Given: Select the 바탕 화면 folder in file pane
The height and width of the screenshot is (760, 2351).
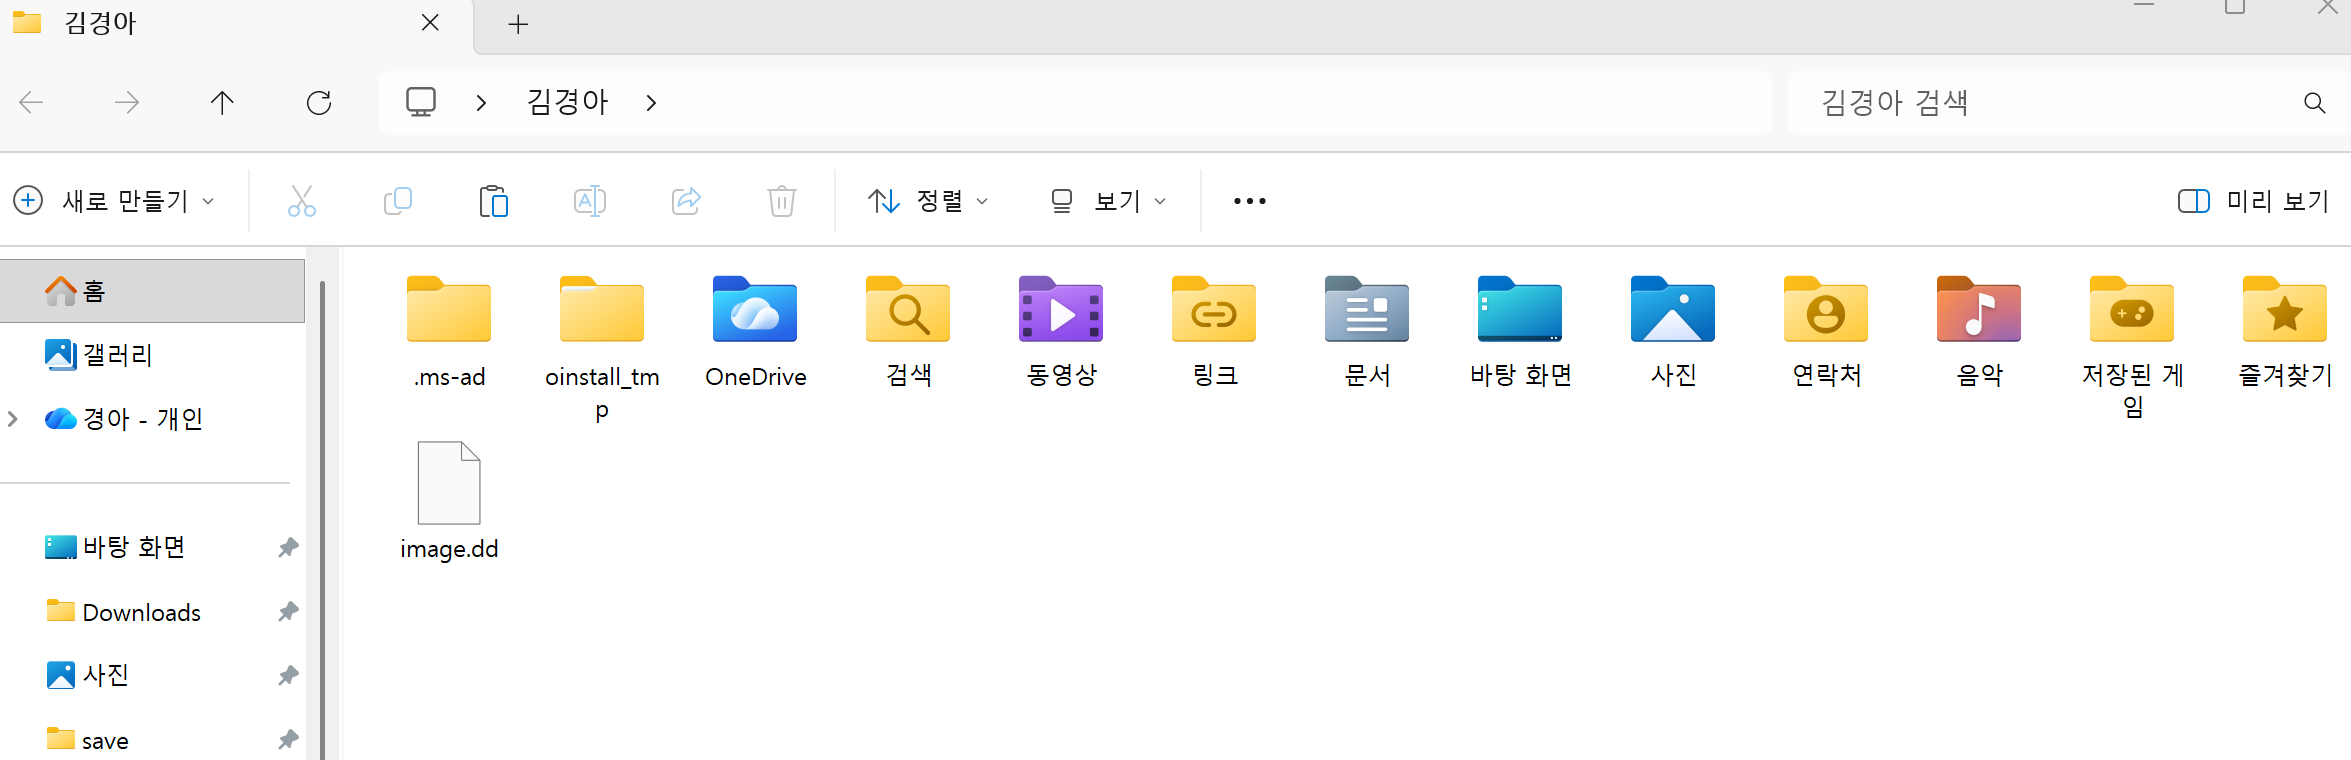Looking at the screenshot, I should coord(1520,332).
